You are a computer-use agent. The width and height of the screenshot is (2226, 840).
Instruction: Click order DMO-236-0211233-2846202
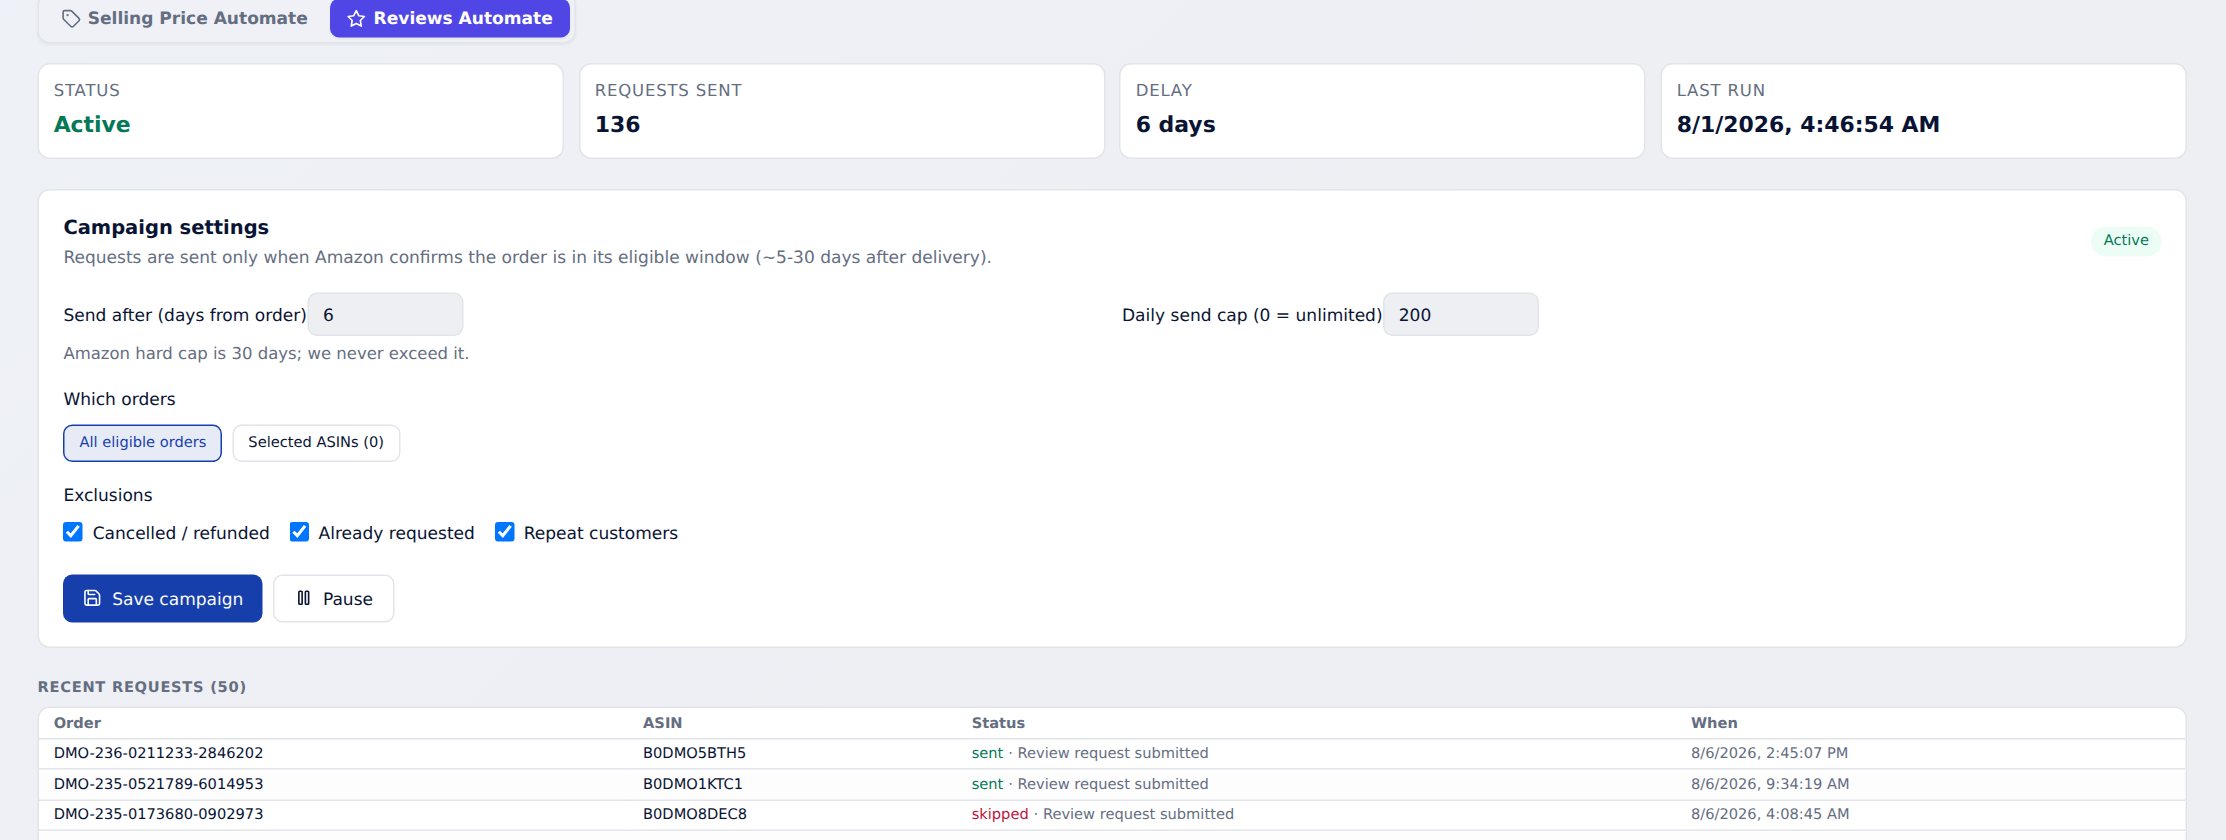click(158, 753)
